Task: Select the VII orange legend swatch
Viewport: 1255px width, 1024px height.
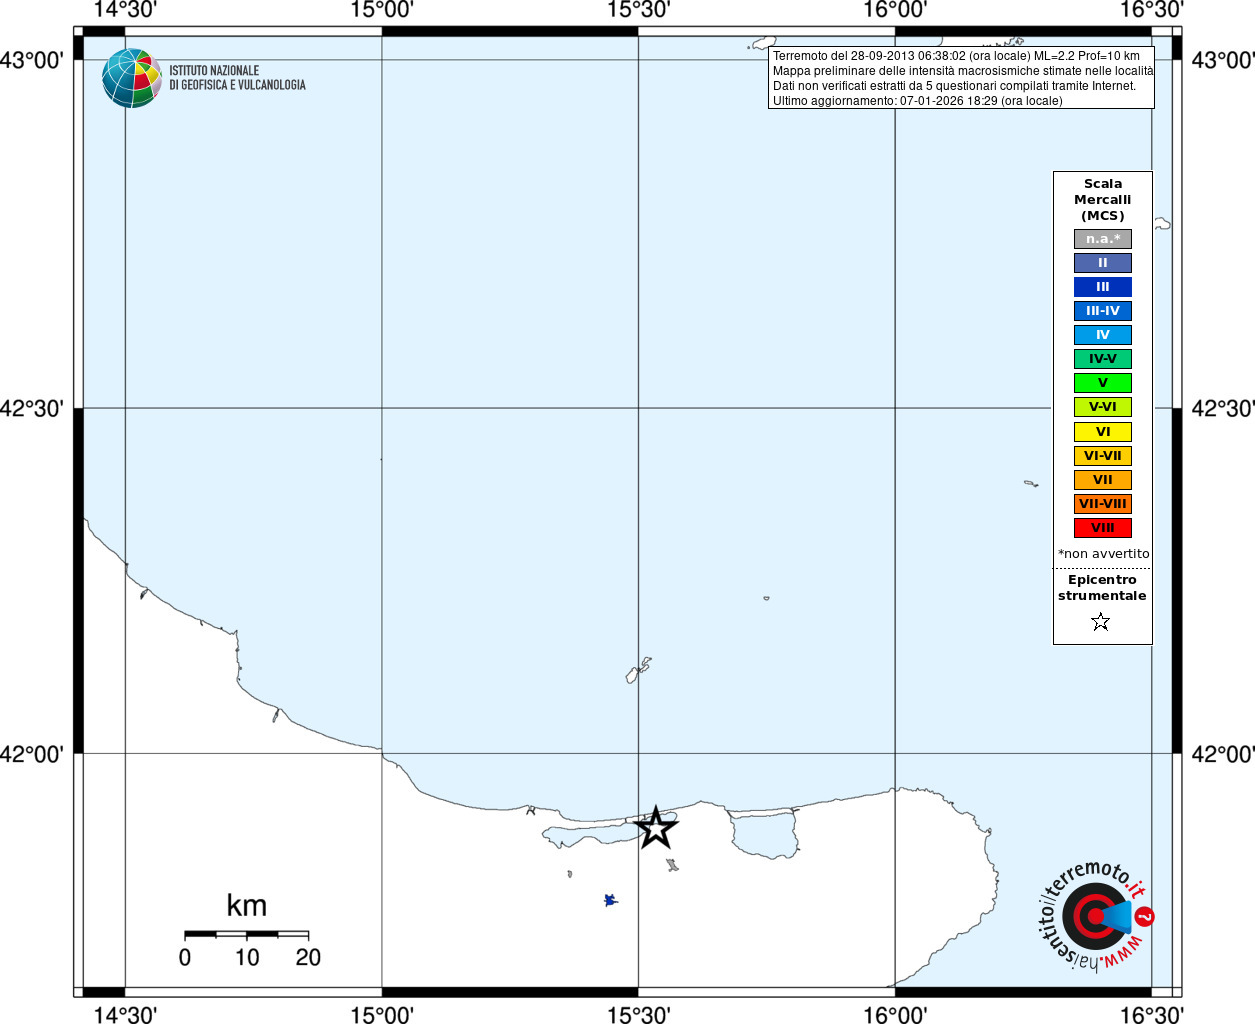Action: coord(1103,480)
